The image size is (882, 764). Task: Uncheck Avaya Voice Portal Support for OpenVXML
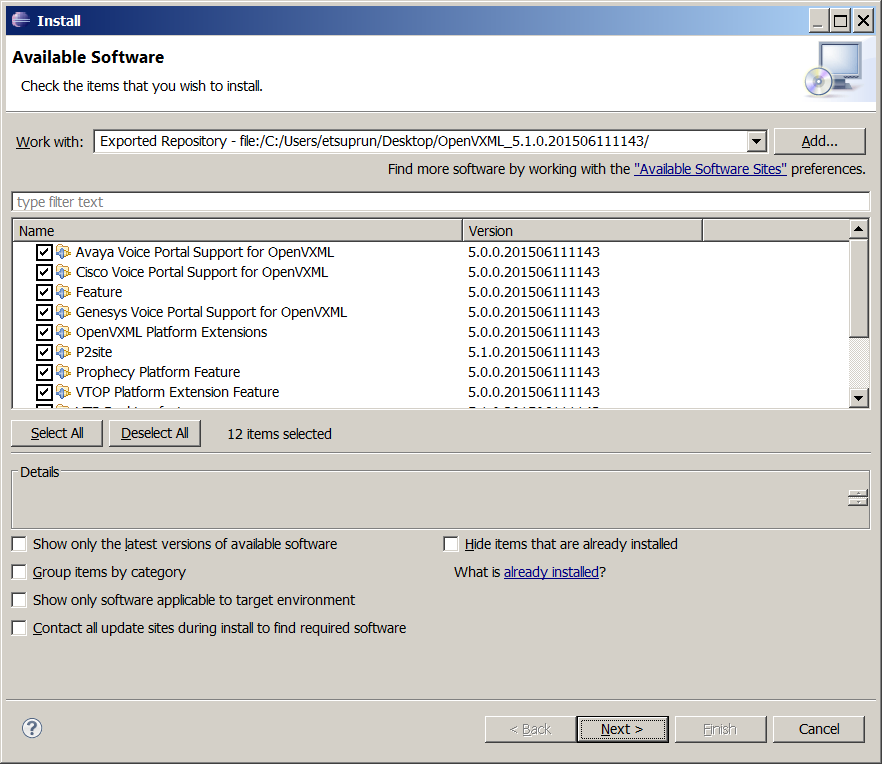tap(44, 252)
